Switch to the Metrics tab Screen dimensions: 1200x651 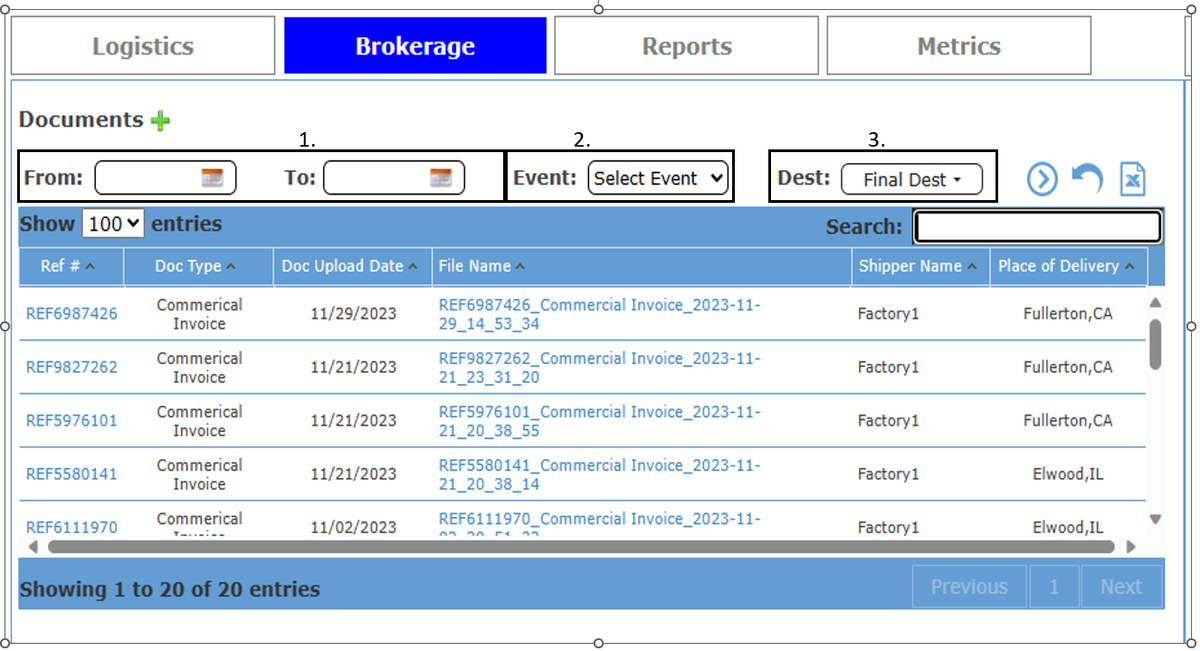click(x=959, y=46)
